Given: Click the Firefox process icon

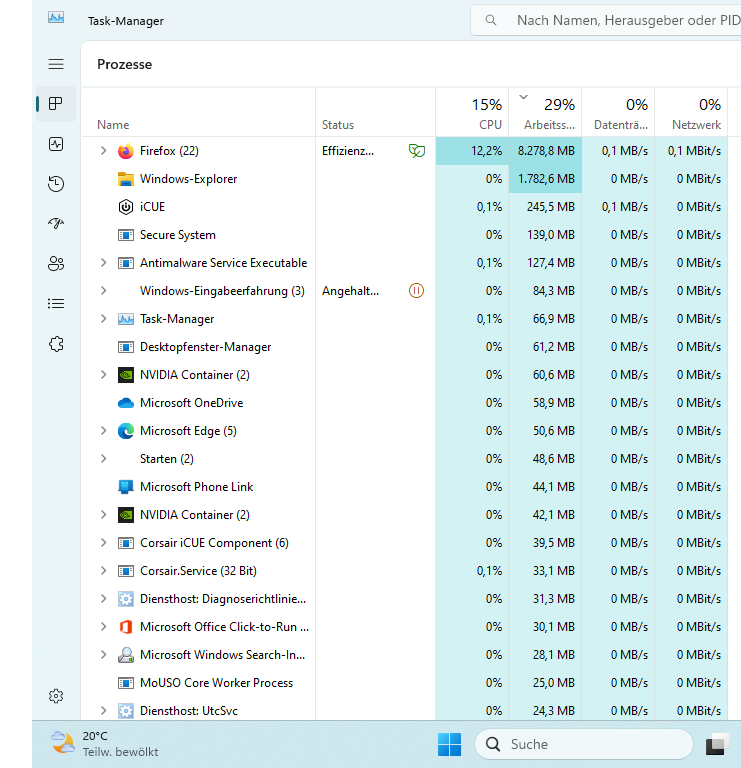Looking at the screenshot, I should 126,151.
